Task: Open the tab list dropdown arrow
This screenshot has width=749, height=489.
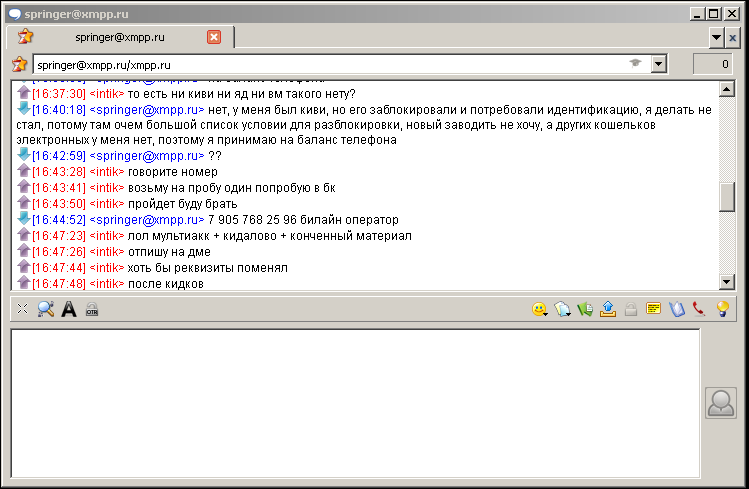Action: coord(717,37)
